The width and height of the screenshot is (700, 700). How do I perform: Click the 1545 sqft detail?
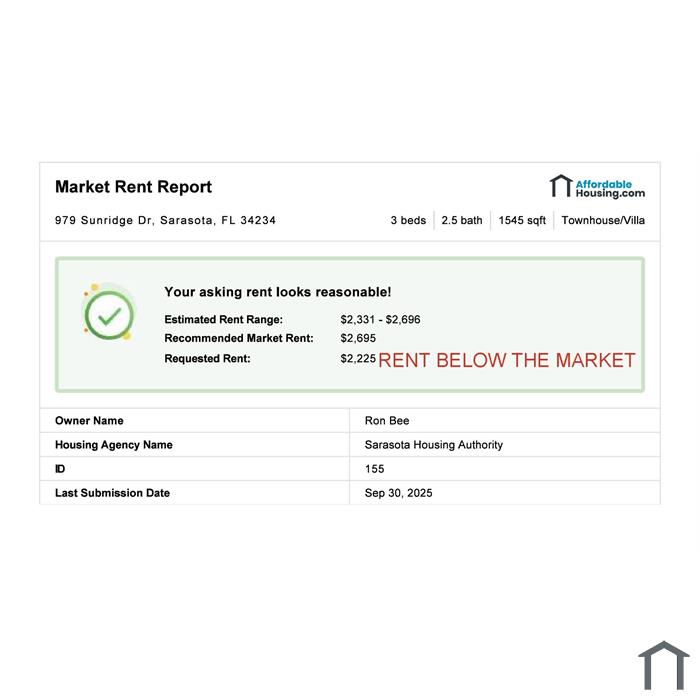[x=522, y=220]
